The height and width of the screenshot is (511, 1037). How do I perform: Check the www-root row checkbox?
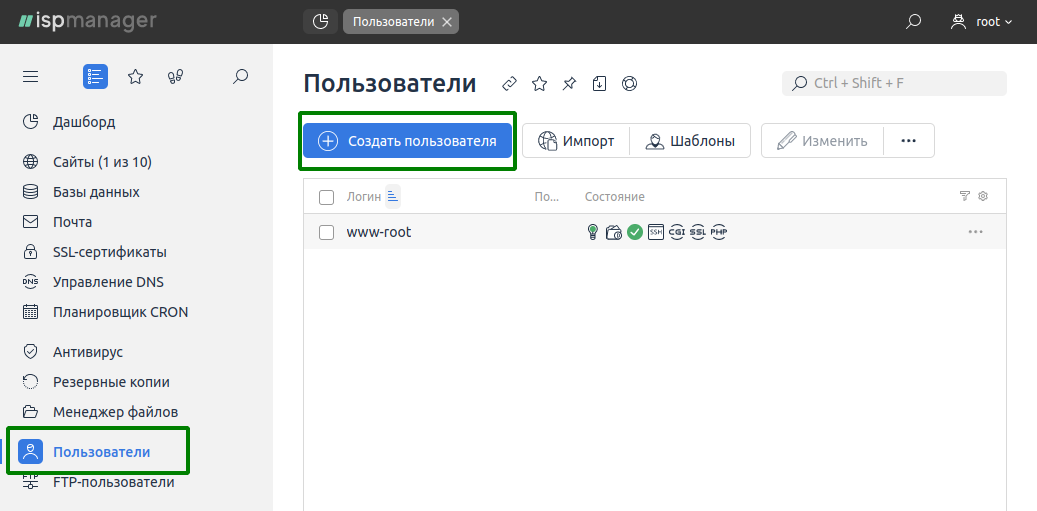[x=326, y=232]
